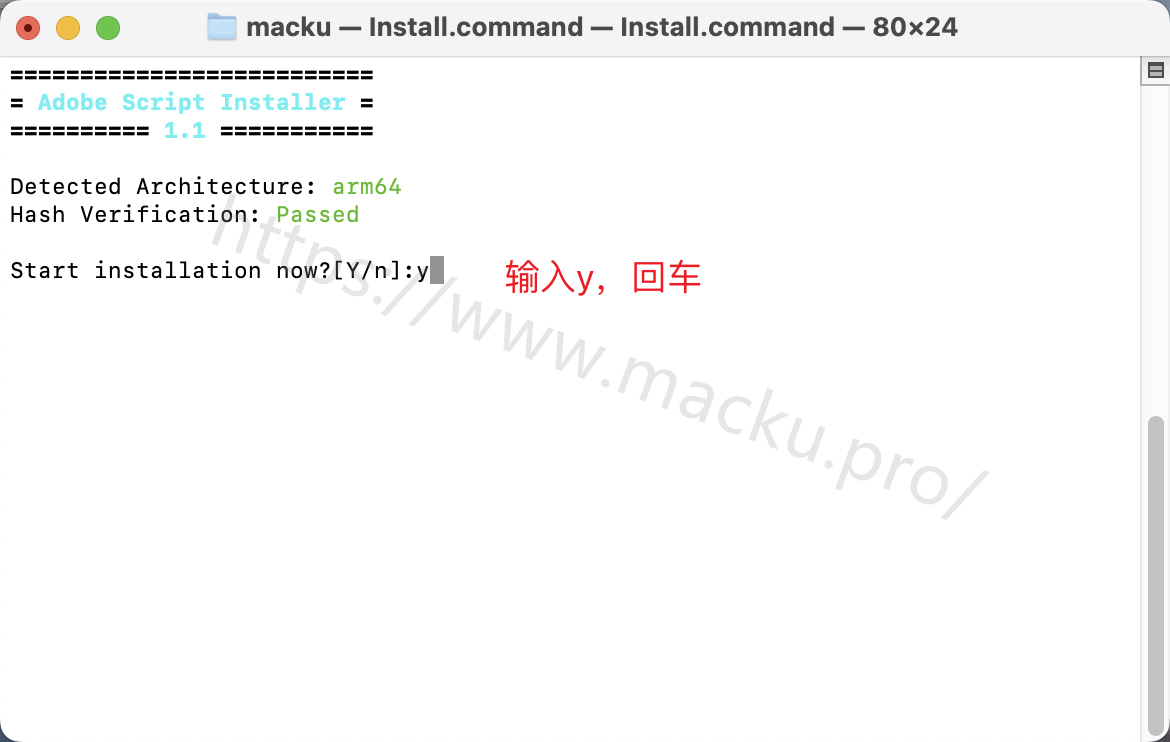The width and height of the screenshot is (1170, 742).
Task: Click the version number '1.1'
Action: coord(184,131)
